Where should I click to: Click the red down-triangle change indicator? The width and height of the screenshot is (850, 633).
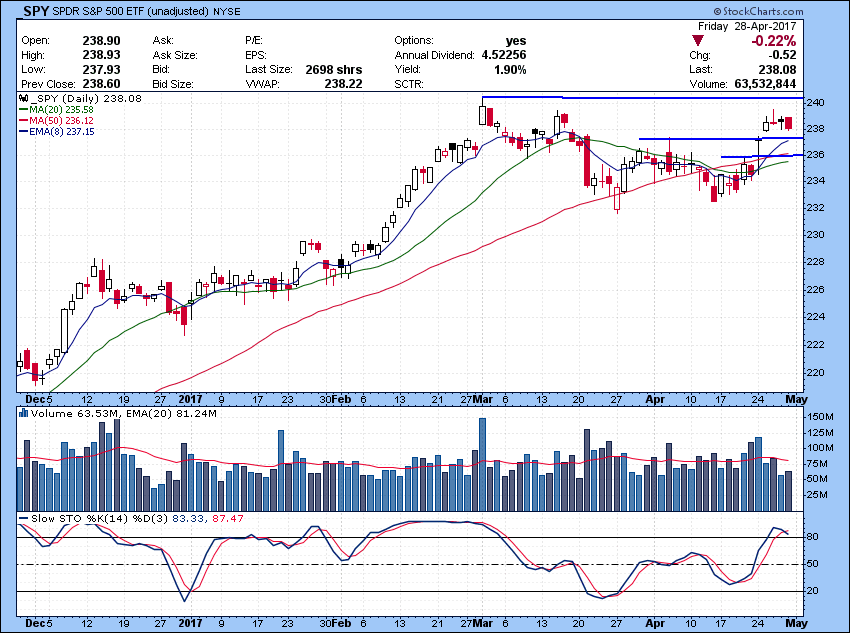tap(698, 41)
